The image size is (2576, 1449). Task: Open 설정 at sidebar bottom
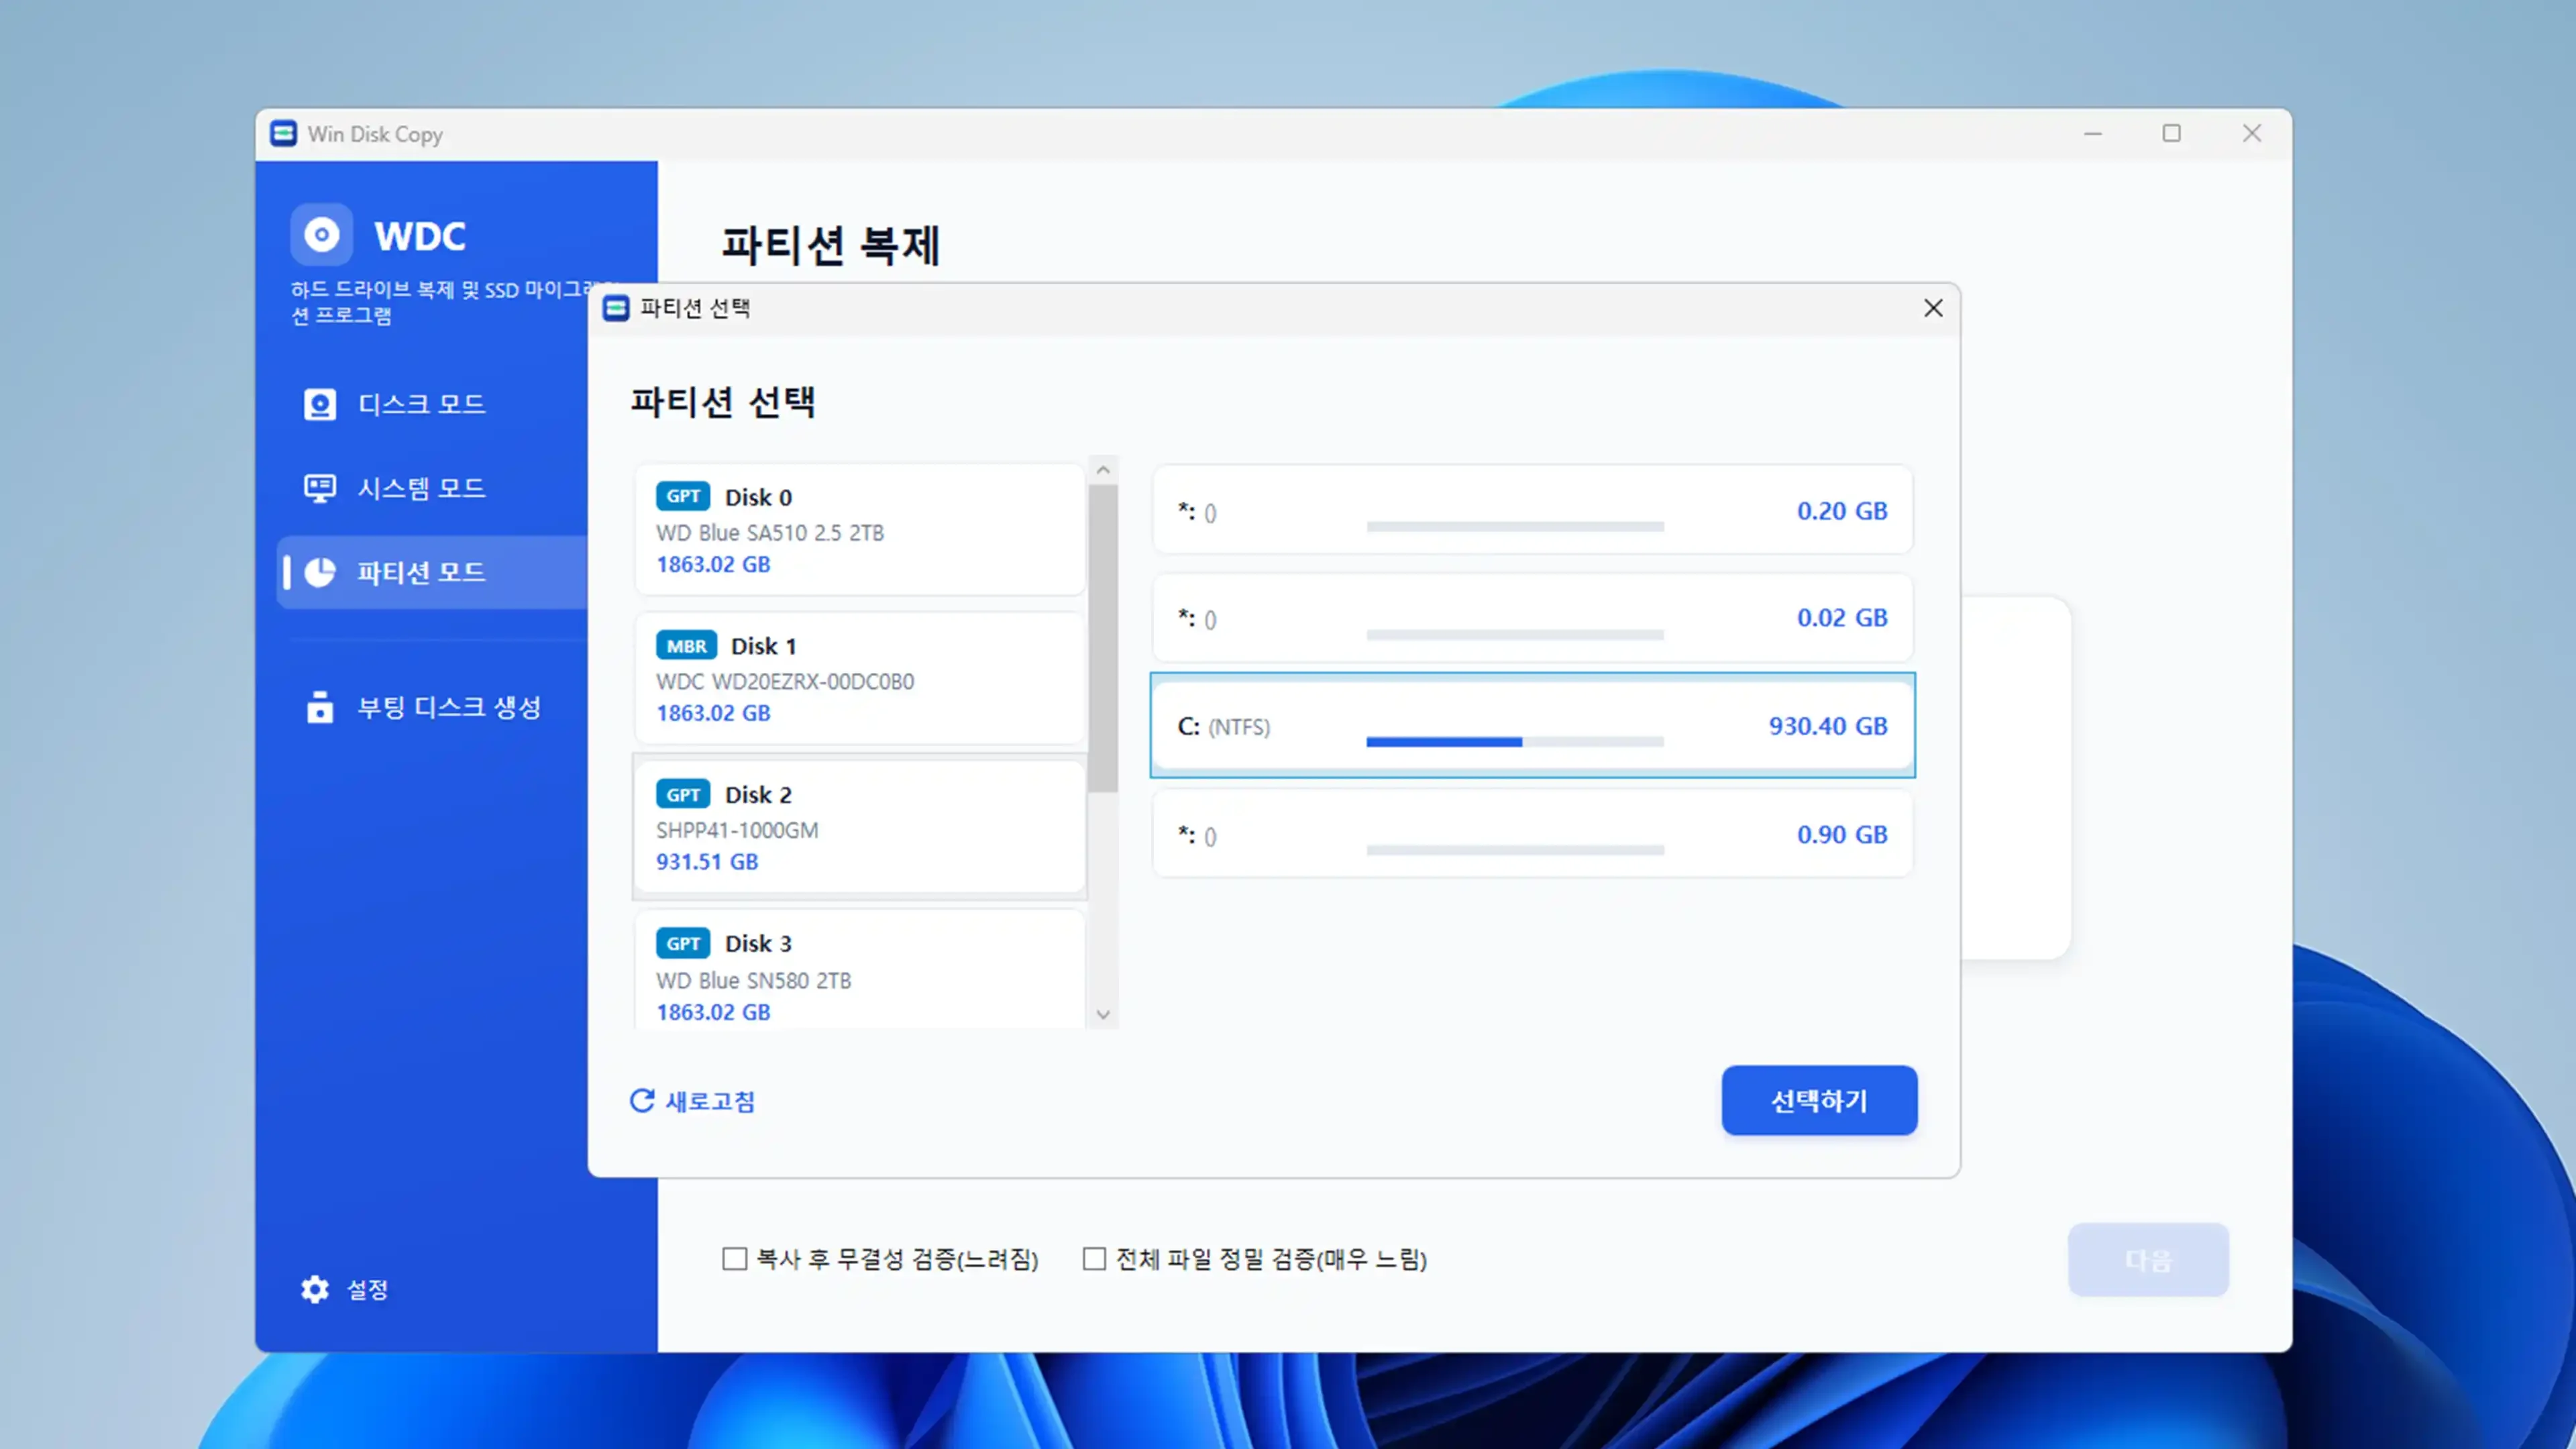pyautogui.click(x=345, y=1289)
